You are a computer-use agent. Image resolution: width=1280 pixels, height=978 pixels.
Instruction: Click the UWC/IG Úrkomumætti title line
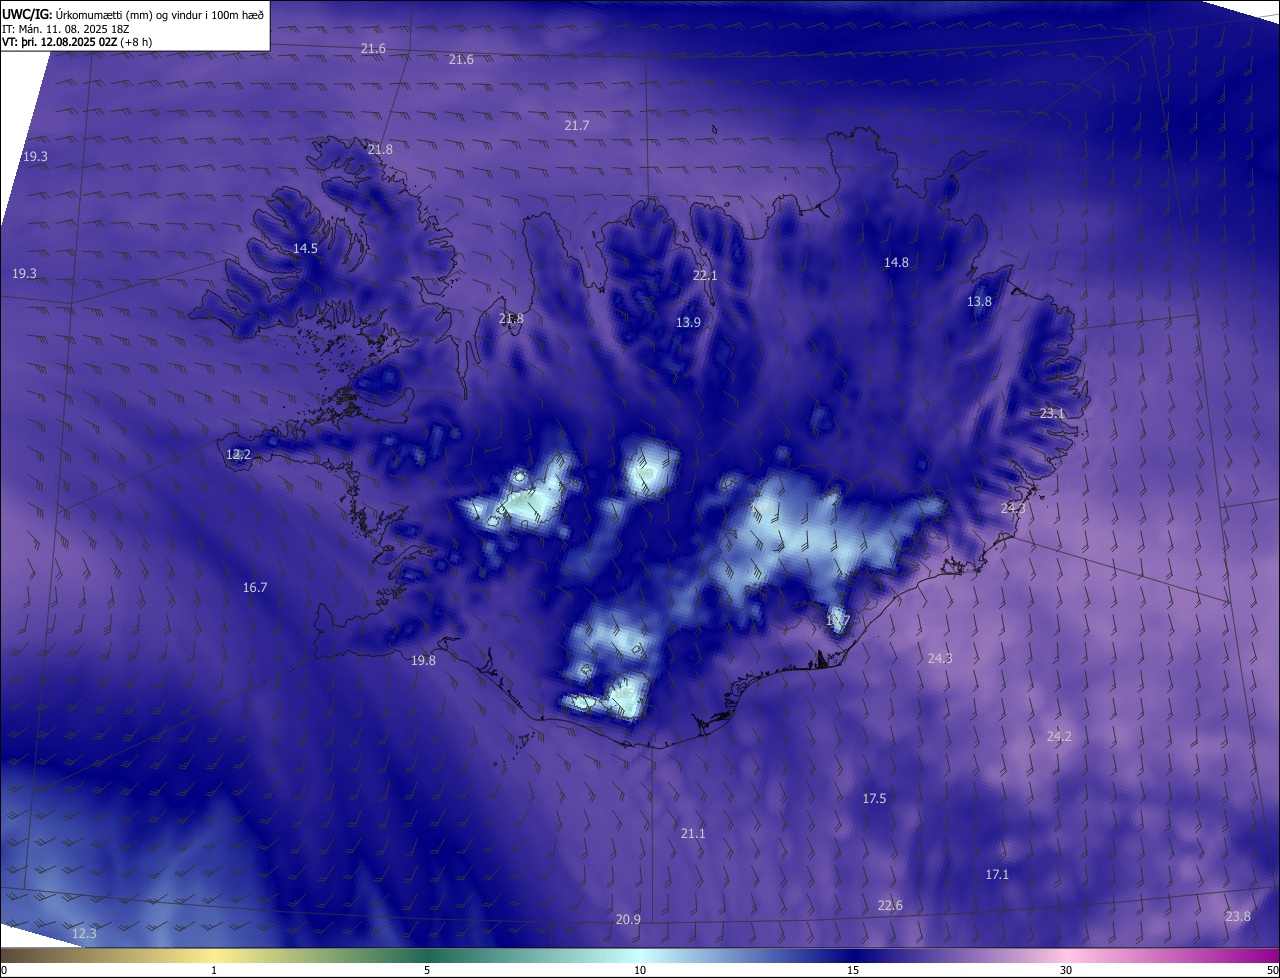[133, 14]
